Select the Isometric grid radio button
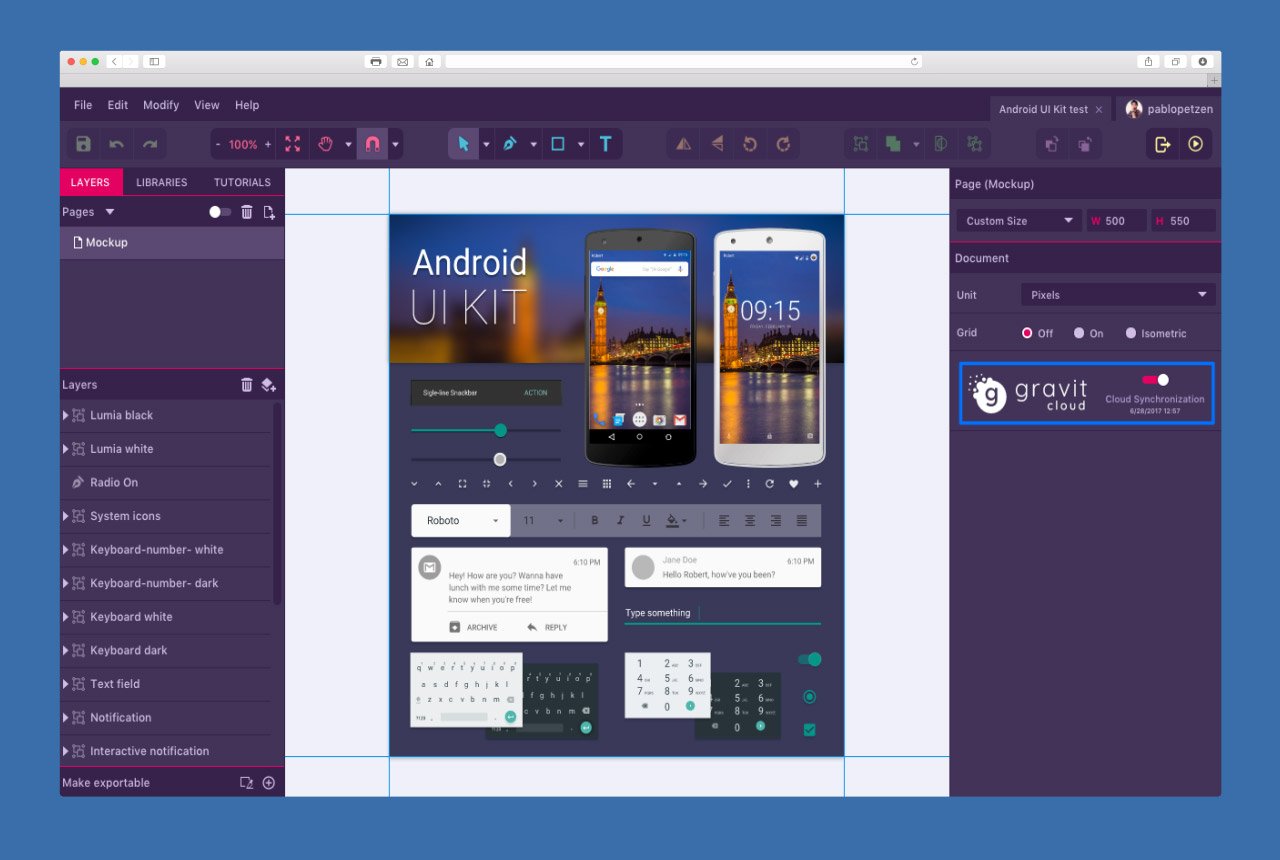This screenshot has height=860, width=1280. click(x=1133, y=332)
